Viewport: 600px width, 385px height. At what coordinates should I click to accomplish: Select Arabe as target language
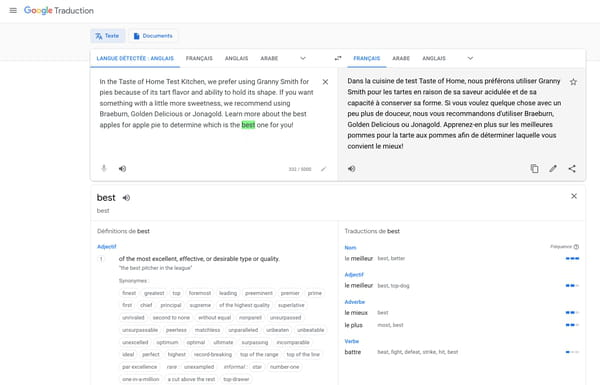point(401,59)
